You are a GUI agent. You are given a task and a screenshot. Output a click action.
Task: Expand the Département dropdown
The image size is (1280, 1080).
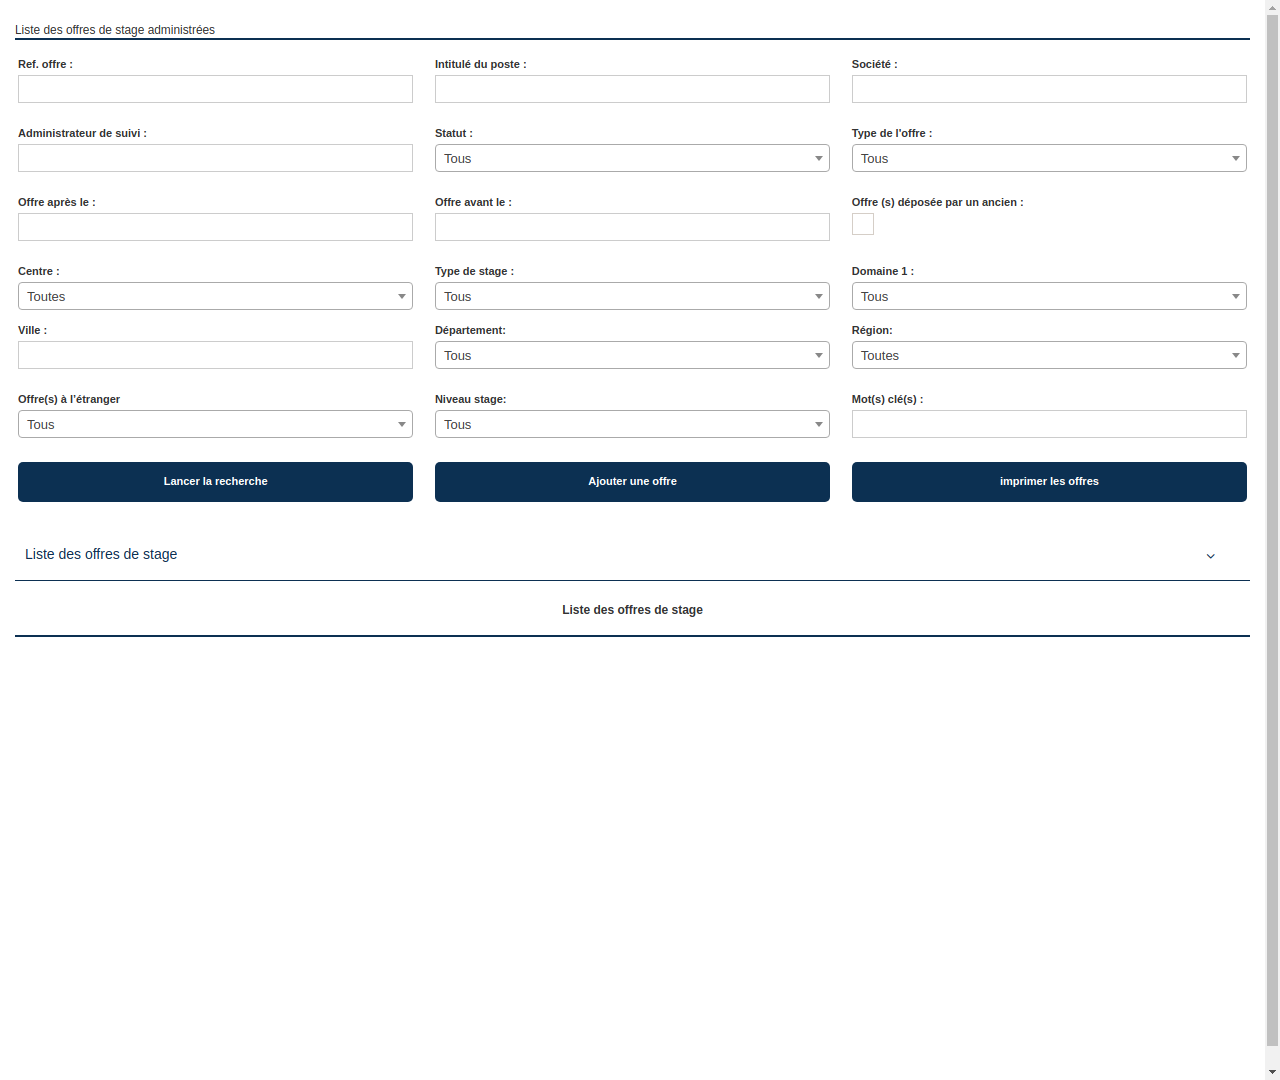(x=632, y=355)
